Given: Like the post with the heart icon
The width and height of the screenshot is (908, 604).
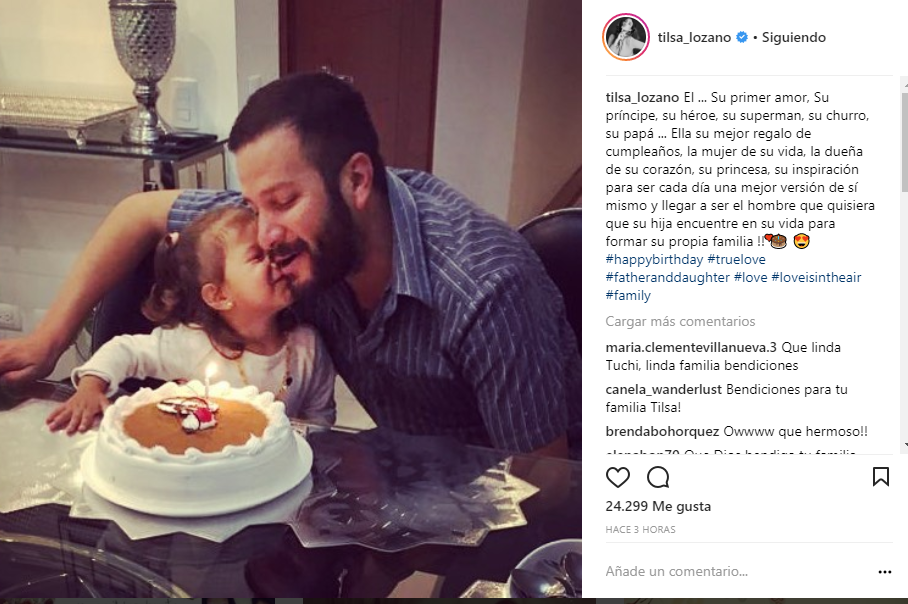Looking at the screenshot, I should pos(617,477).
